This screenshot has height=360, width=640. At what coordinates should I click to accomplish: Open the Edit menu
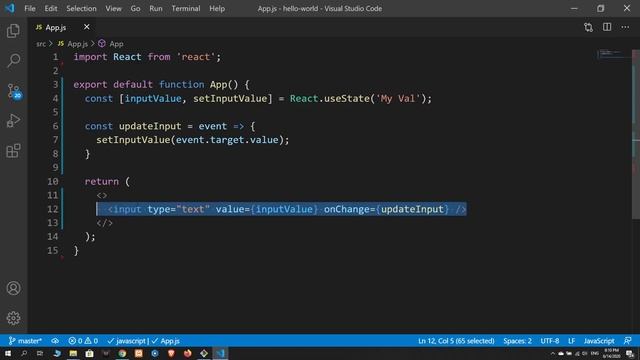(x=51, y=8)
